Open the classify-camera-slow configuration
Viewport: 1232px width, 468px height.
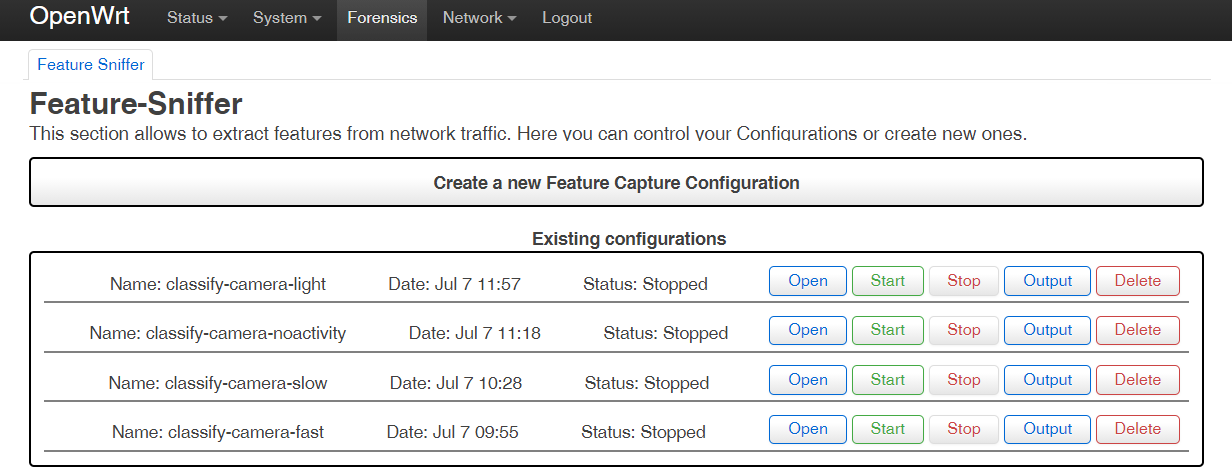coord(808,380)
